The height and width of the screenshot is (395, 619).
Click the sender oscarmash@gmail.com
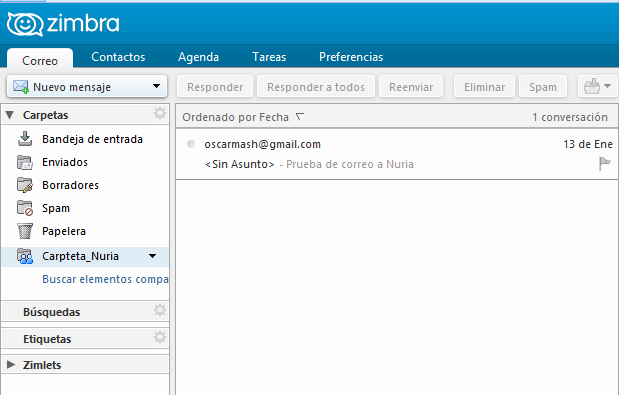[263, 144]
